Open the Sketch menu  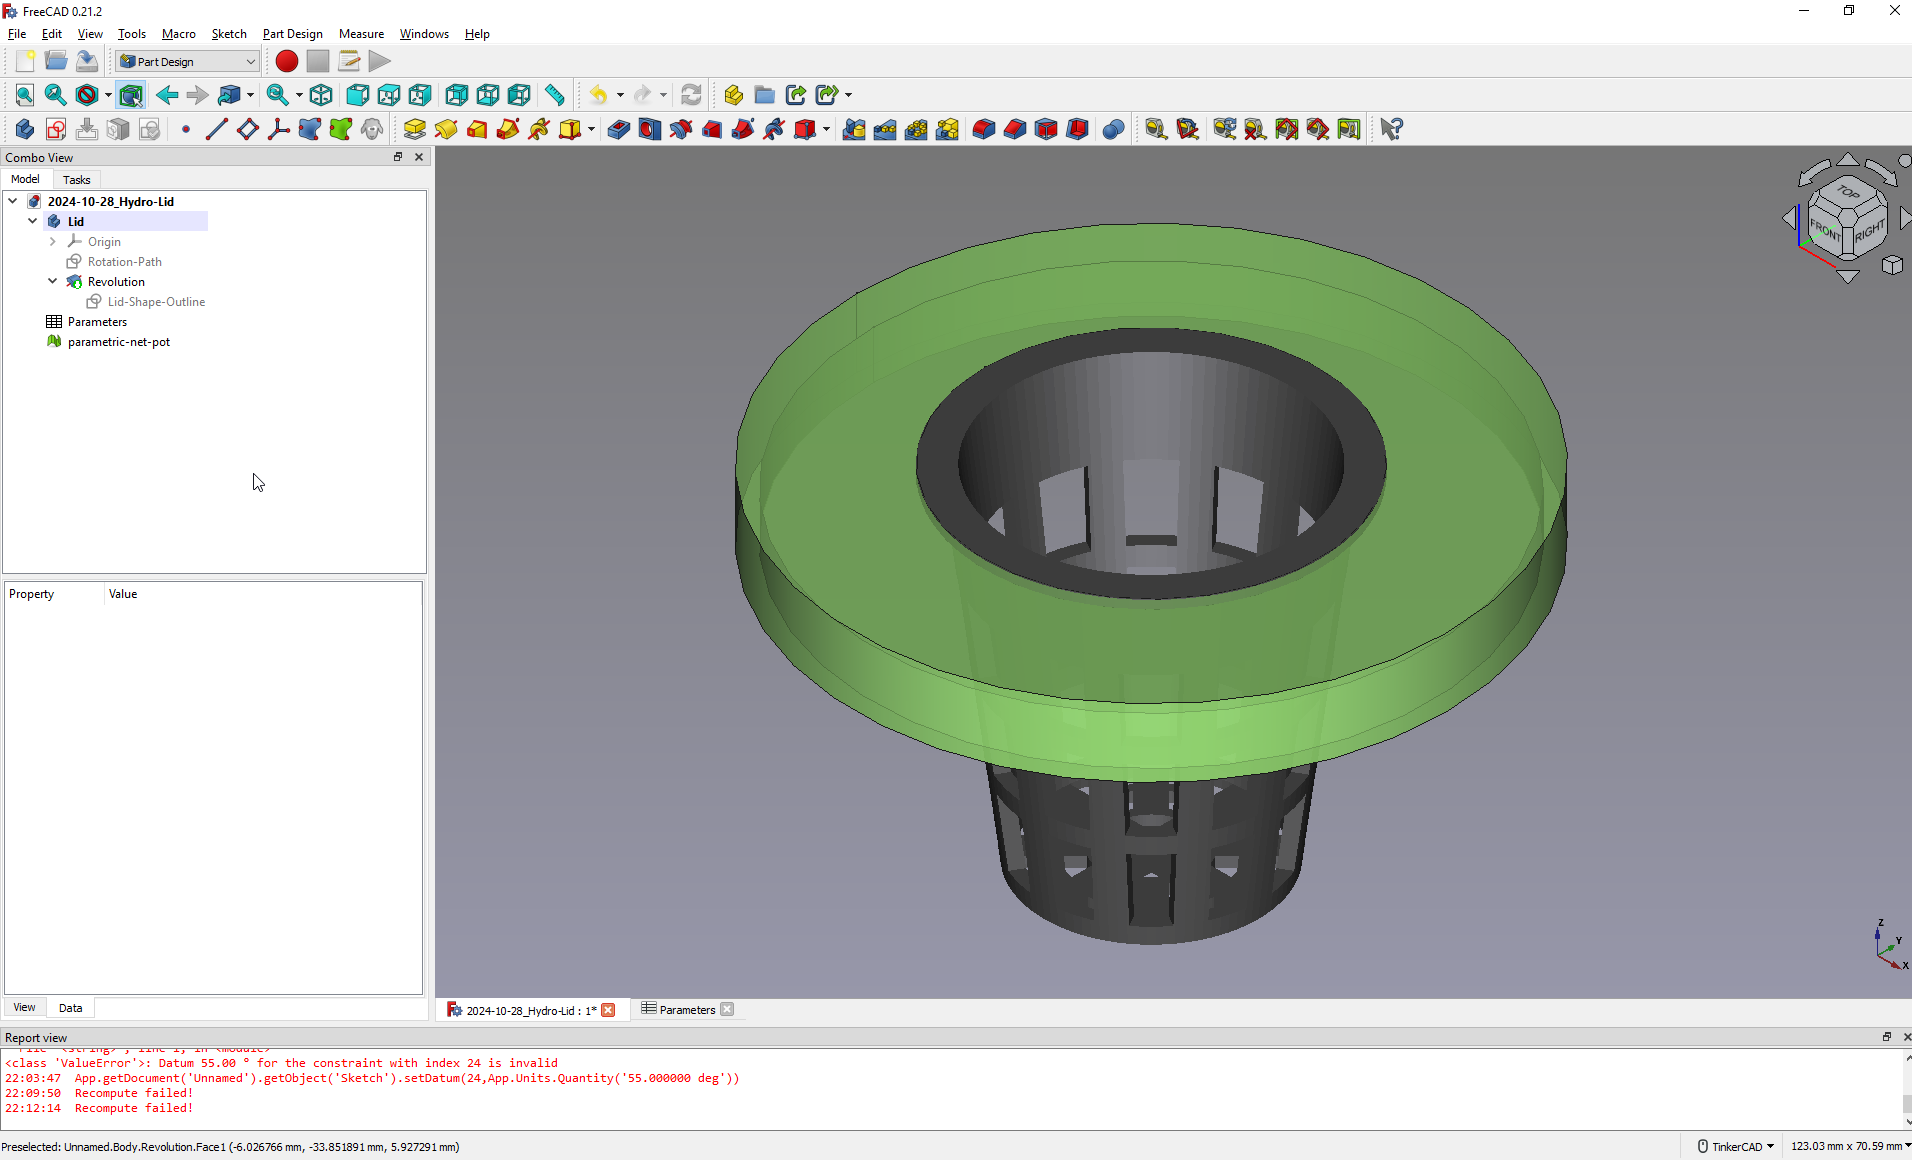pos(228,33)
